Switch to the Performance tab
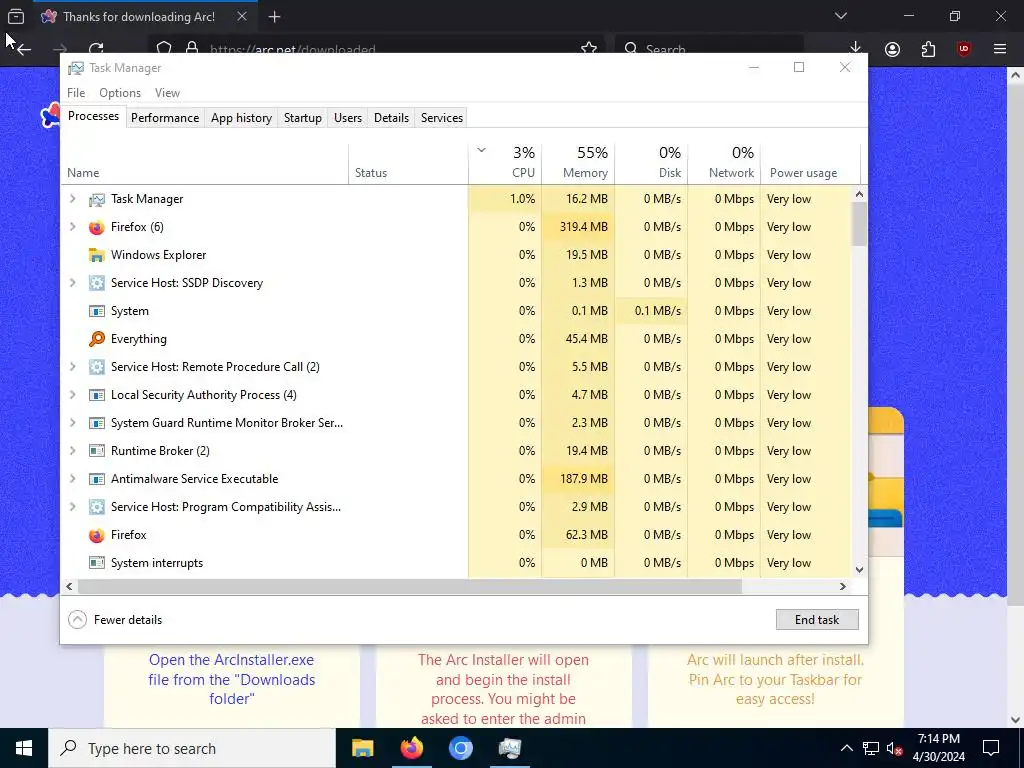Screen dimensions: 1024x768 point(165,118)
